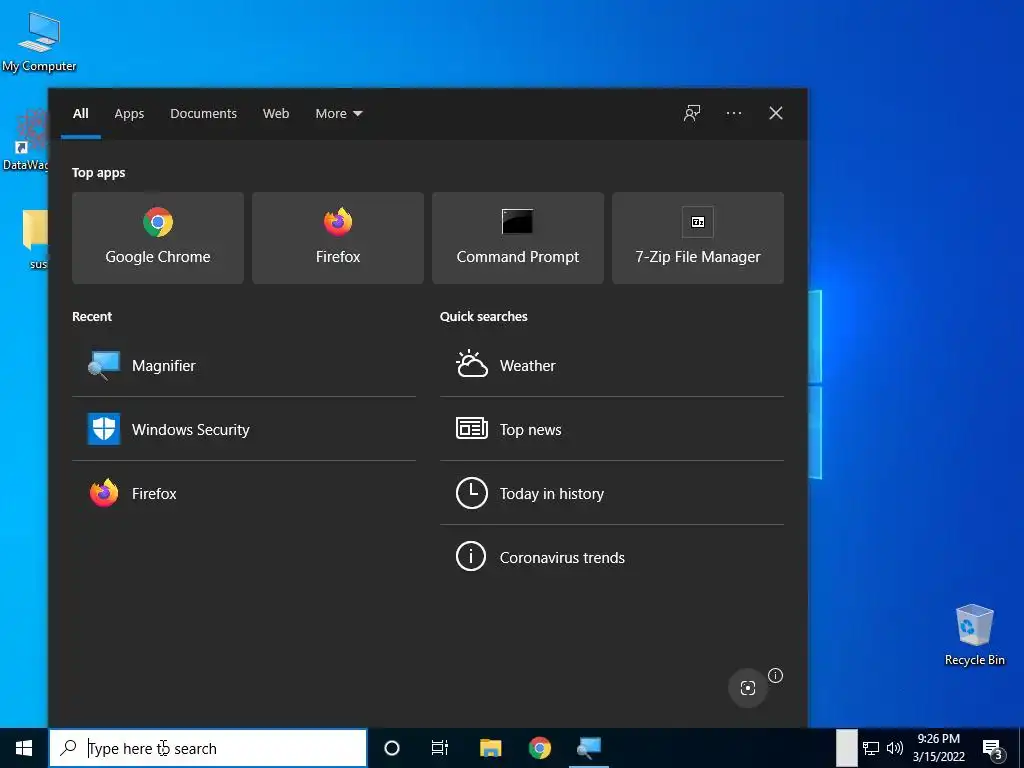Open Command Prompt tile

[x=518, y=238]
